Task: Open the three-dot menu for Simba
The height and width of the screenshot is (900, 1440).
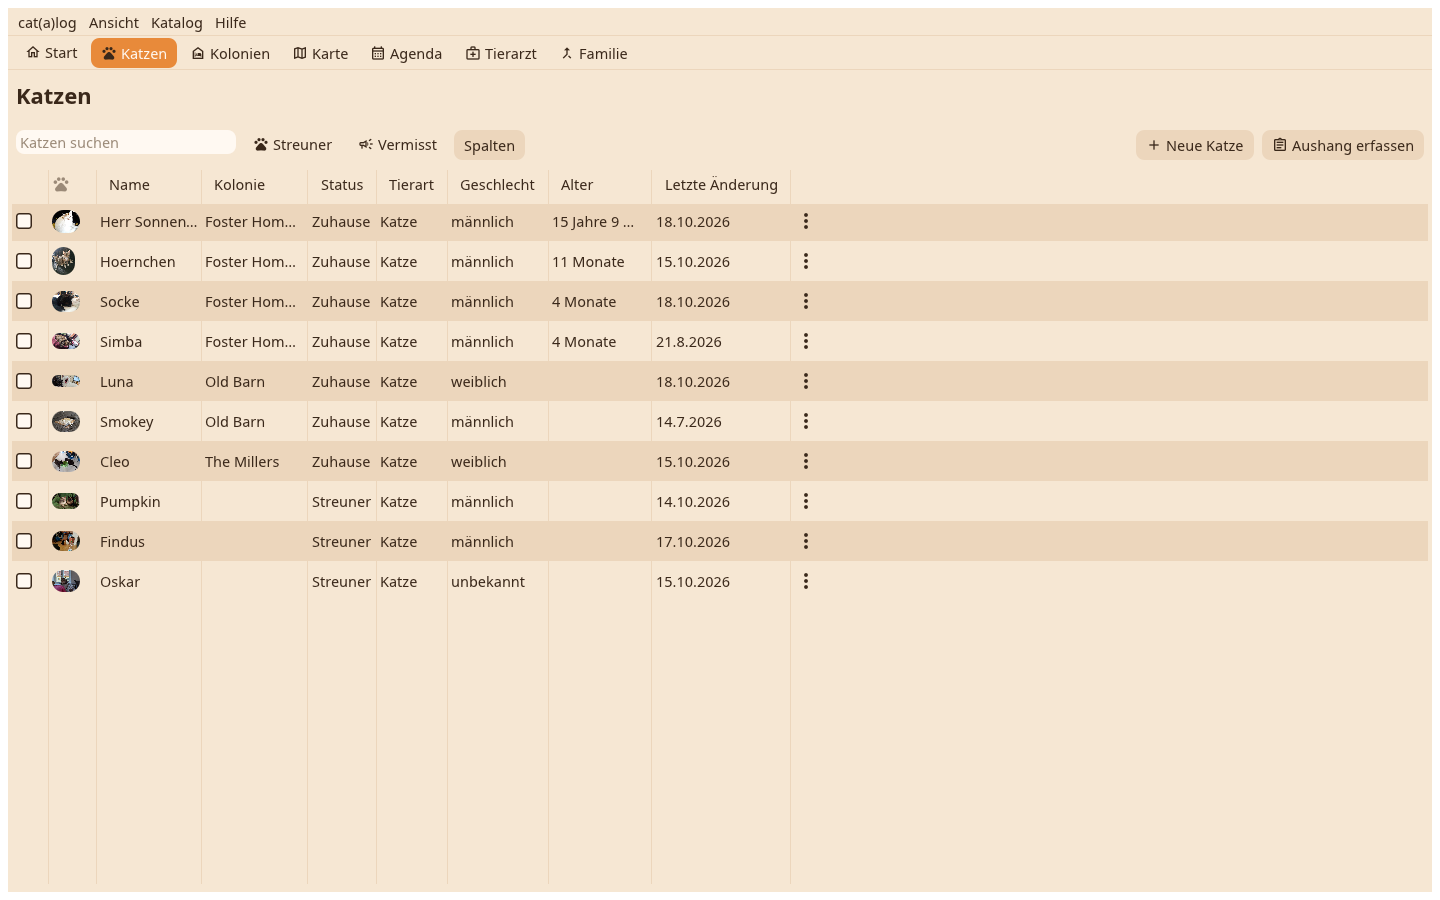Action: coord(806,341)
